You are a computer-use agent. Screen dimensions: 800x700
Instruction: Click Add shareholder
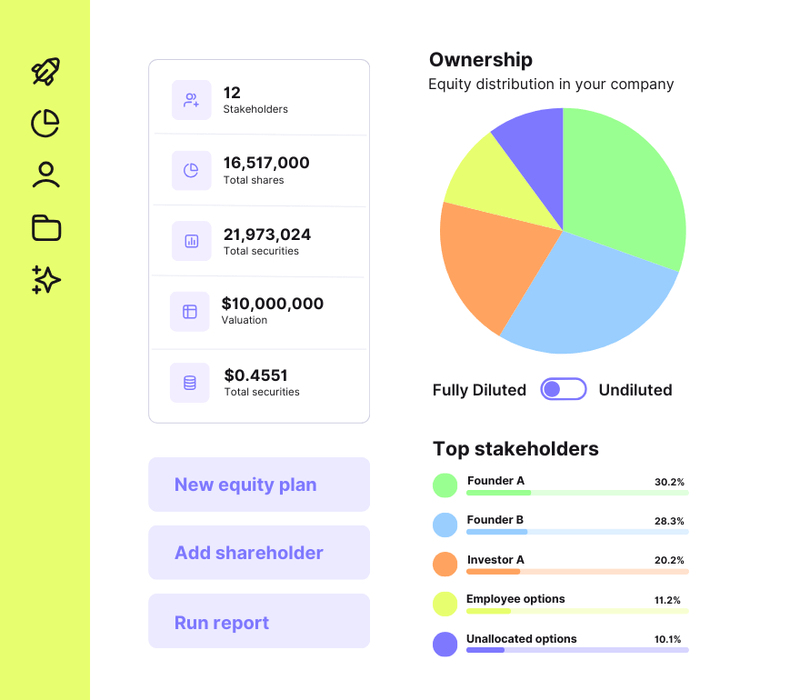point(259,552)
